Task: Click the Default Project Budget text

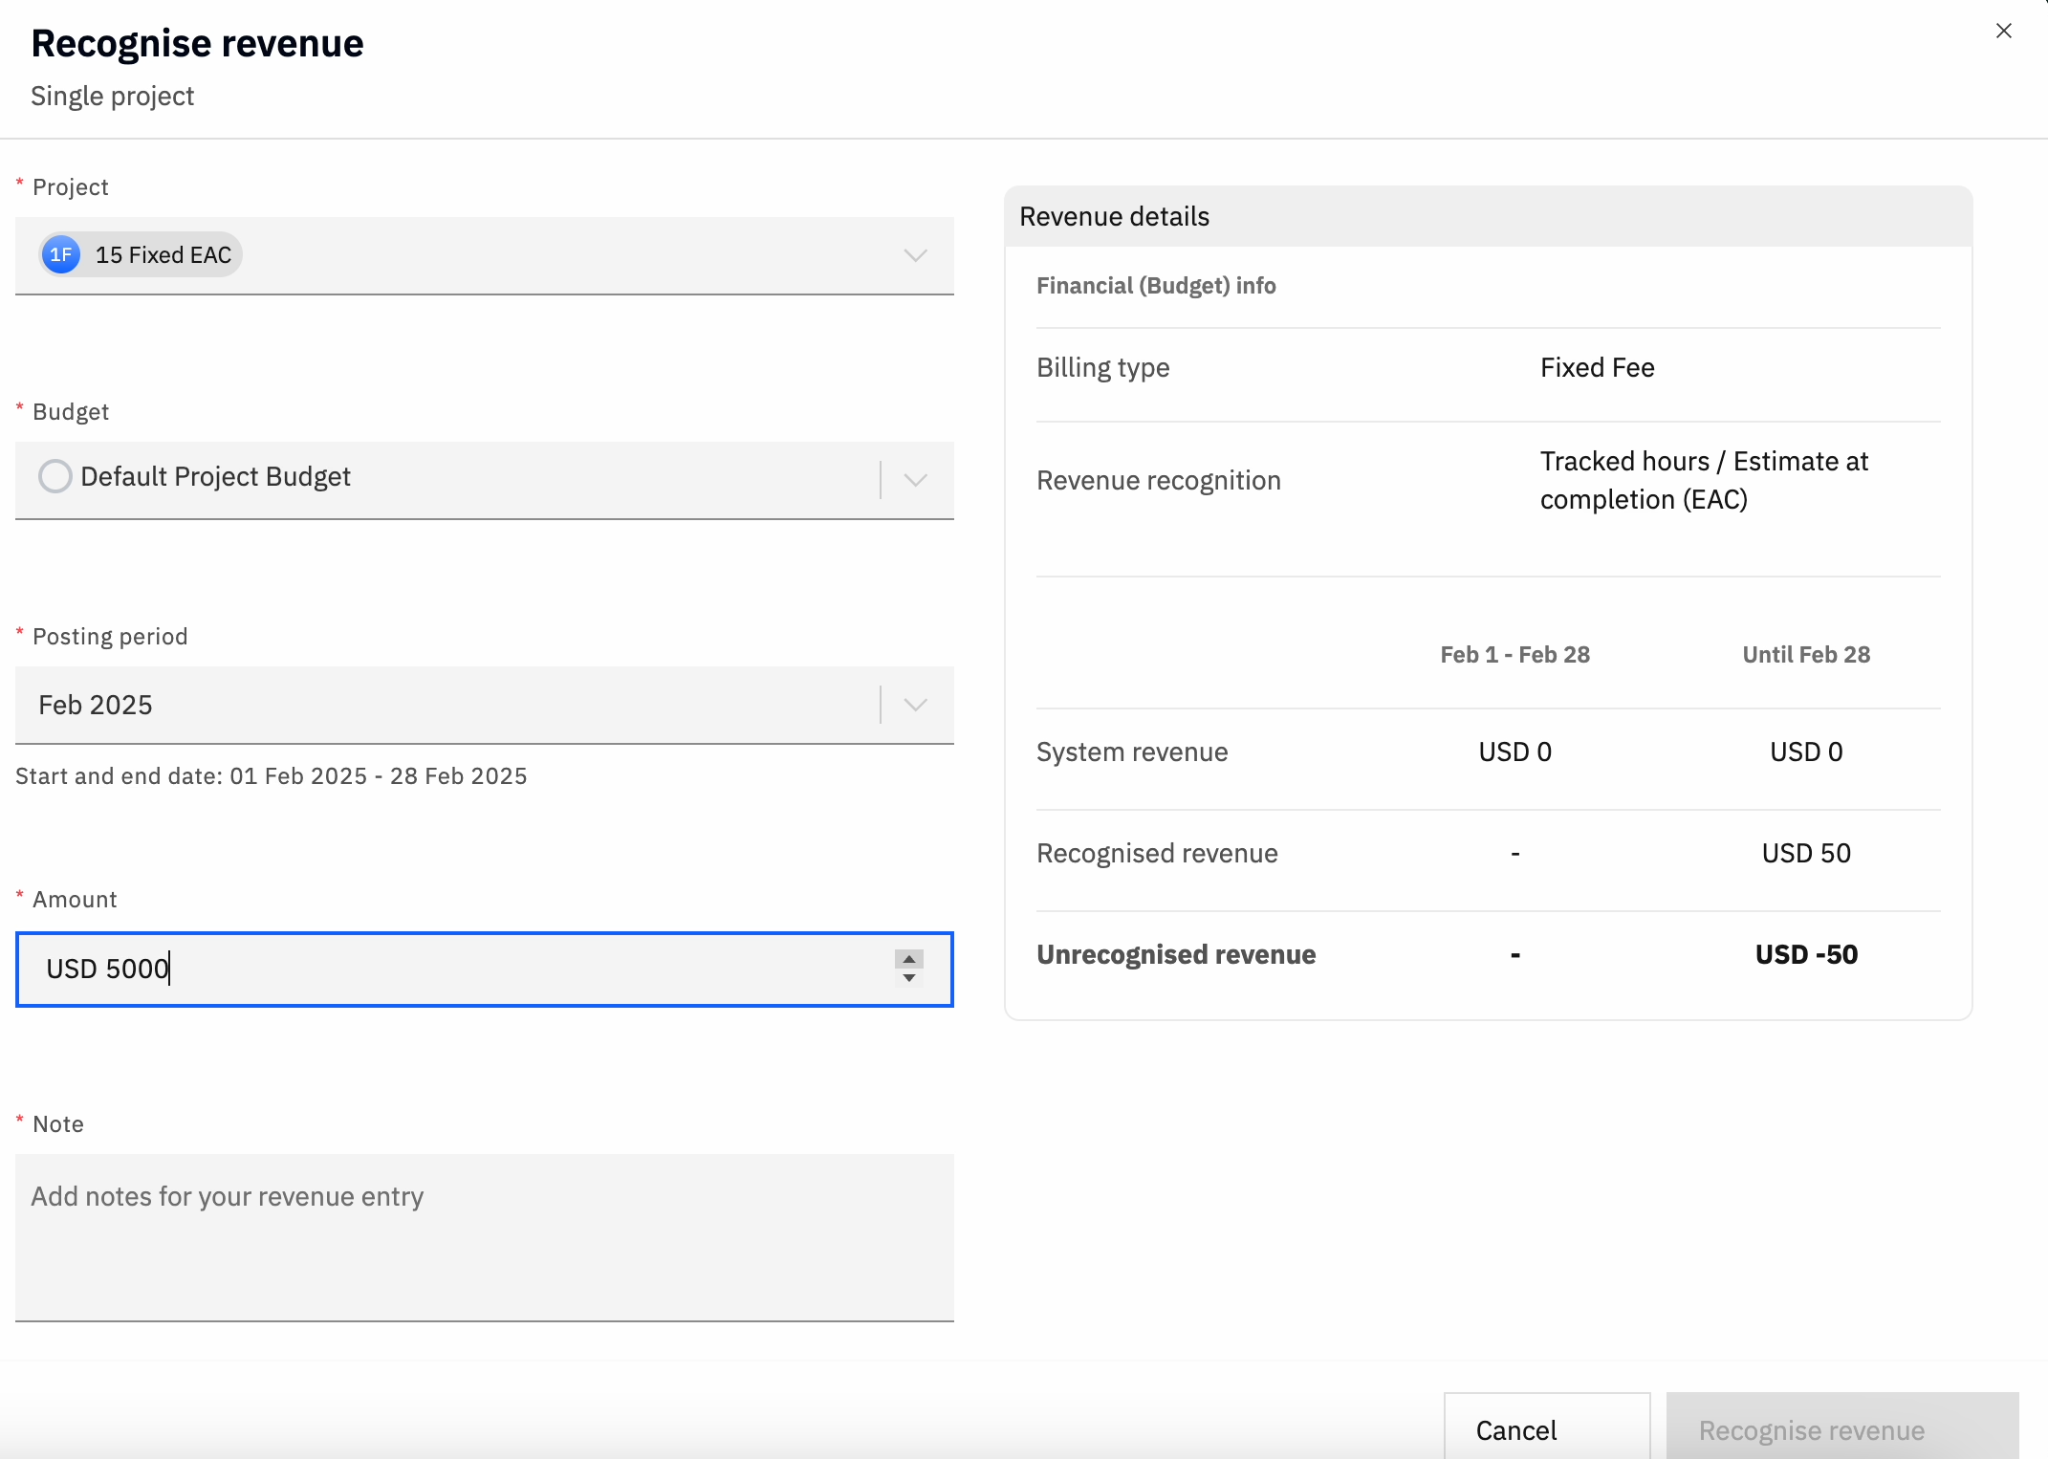Action: 215,476
